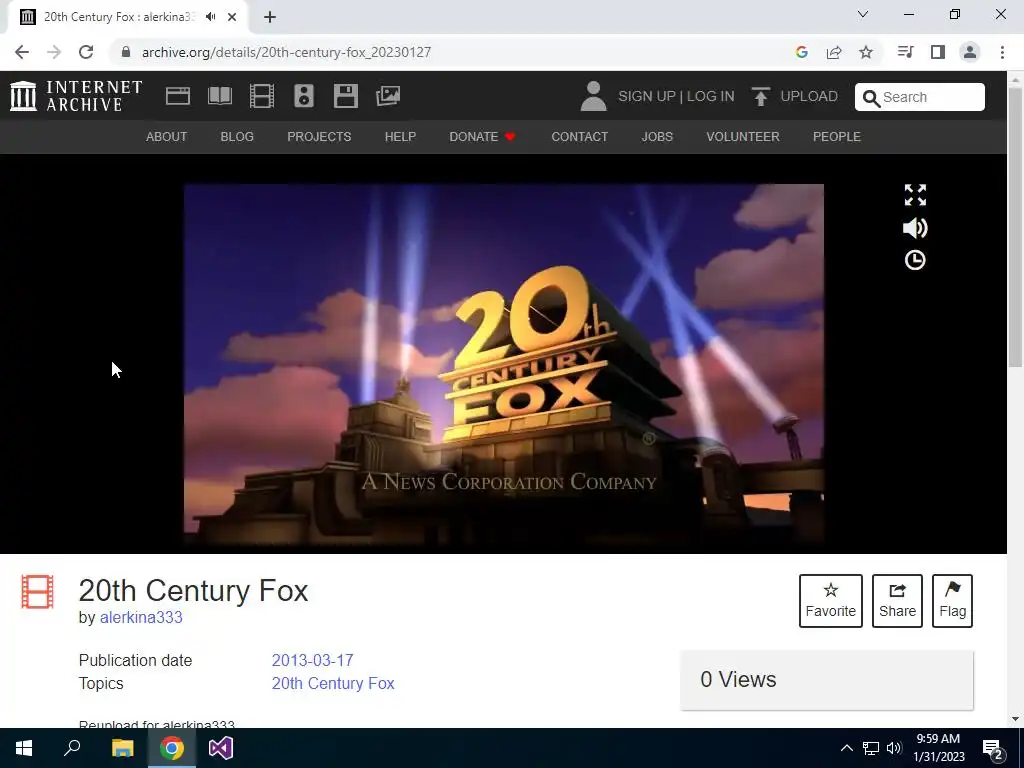This screenshot has height=768, width=1024.
Task: Click the page vertical scrollbar
Action: (1016, 227)
